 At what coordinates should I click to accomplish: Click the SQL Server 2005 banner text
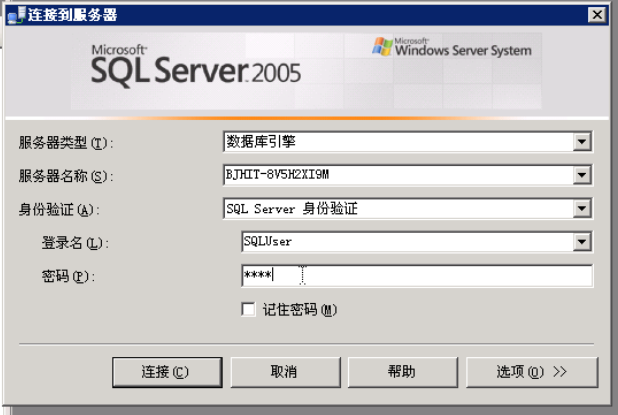[x=196, y=66]
